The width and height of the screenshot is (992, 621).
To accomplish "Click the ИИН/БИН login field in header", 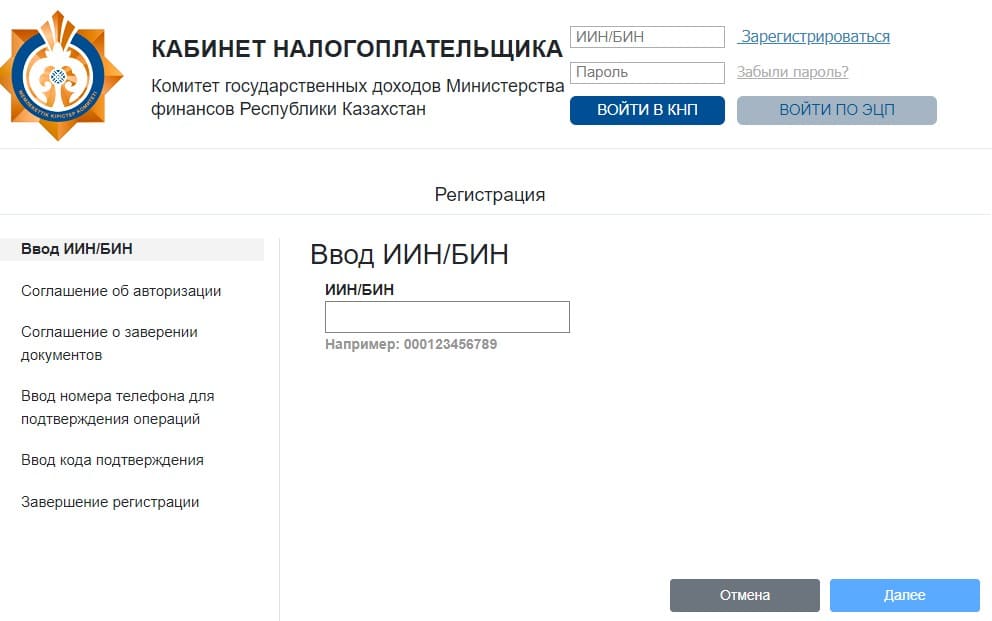I will 647,37.
